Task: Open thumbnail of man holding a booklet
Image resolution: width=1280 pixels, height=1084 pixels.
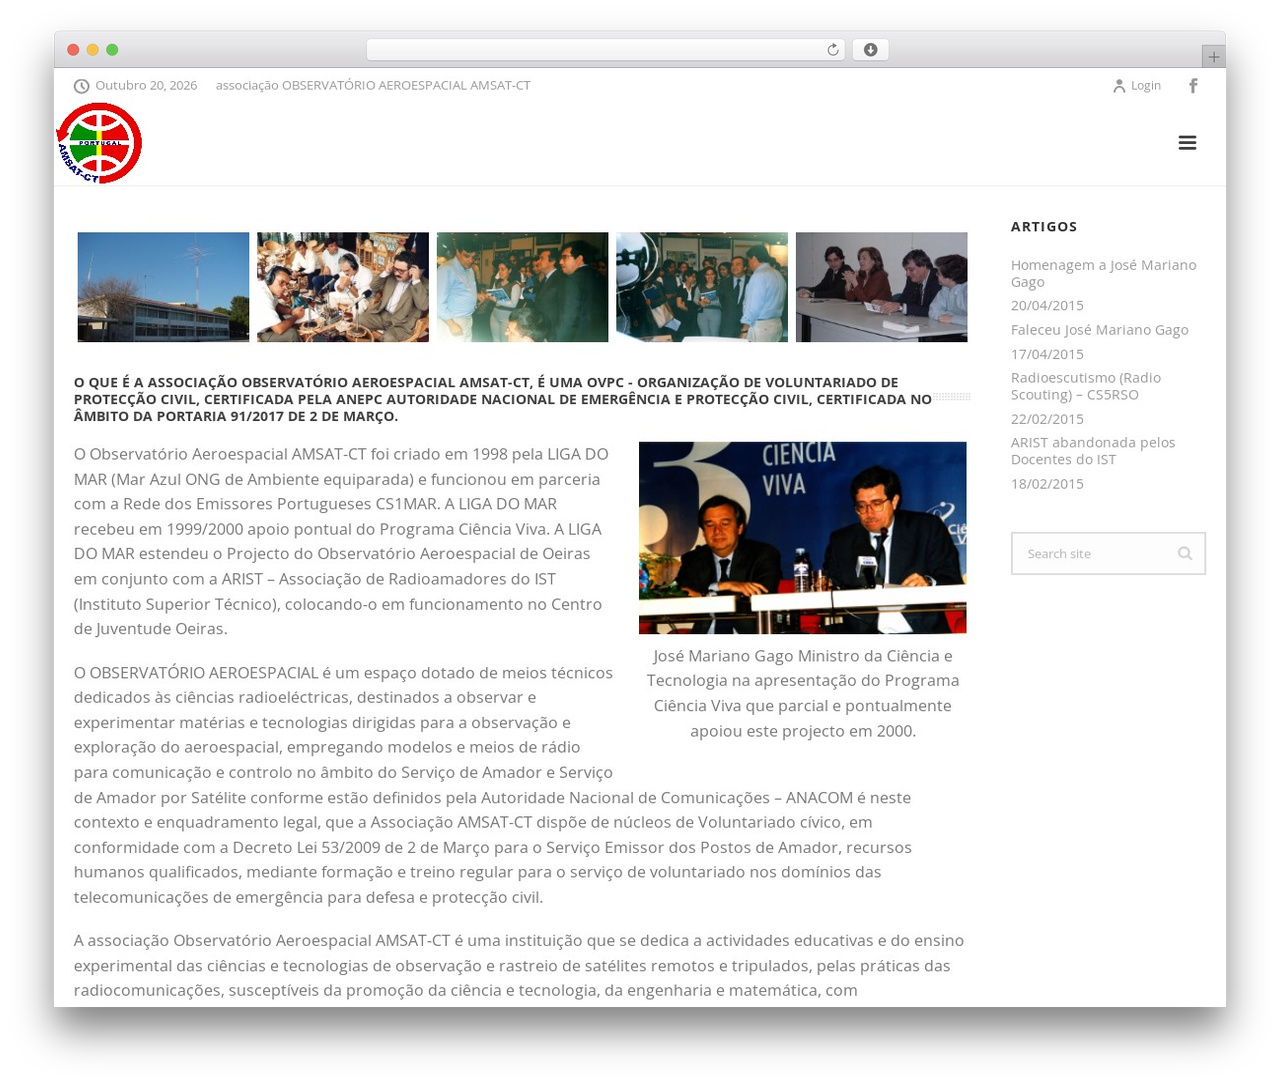Action: [522, 287]
